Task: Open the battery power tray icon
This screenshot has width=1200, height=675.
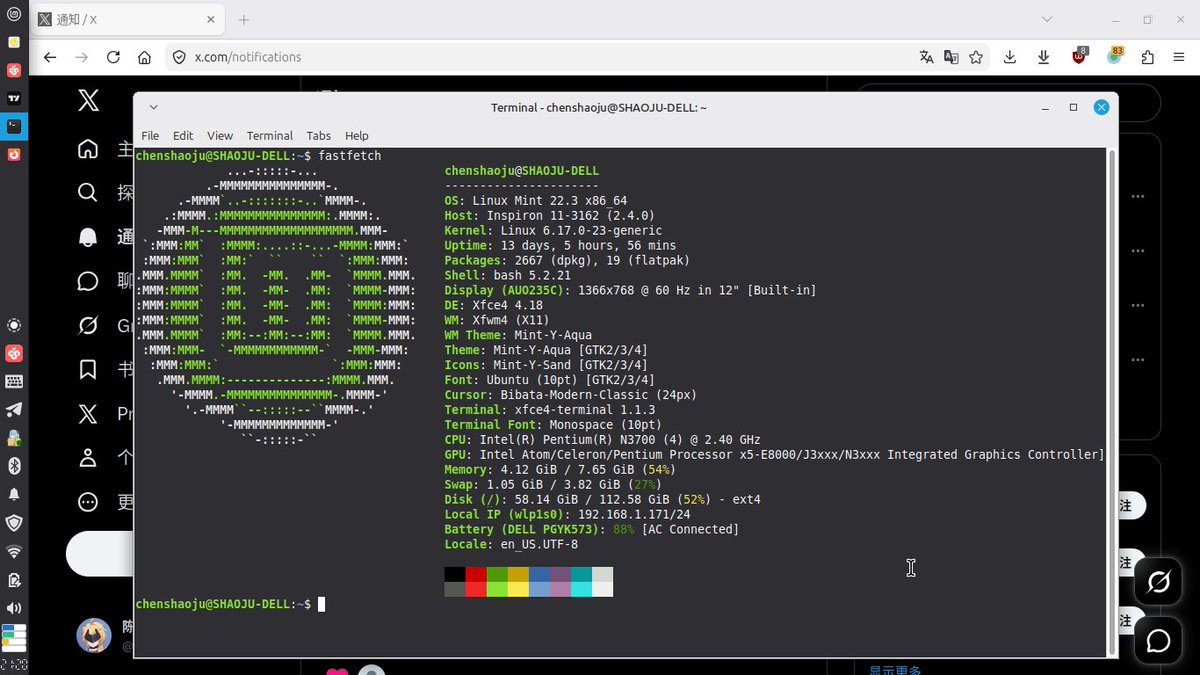Action: (x=14, y=580)
